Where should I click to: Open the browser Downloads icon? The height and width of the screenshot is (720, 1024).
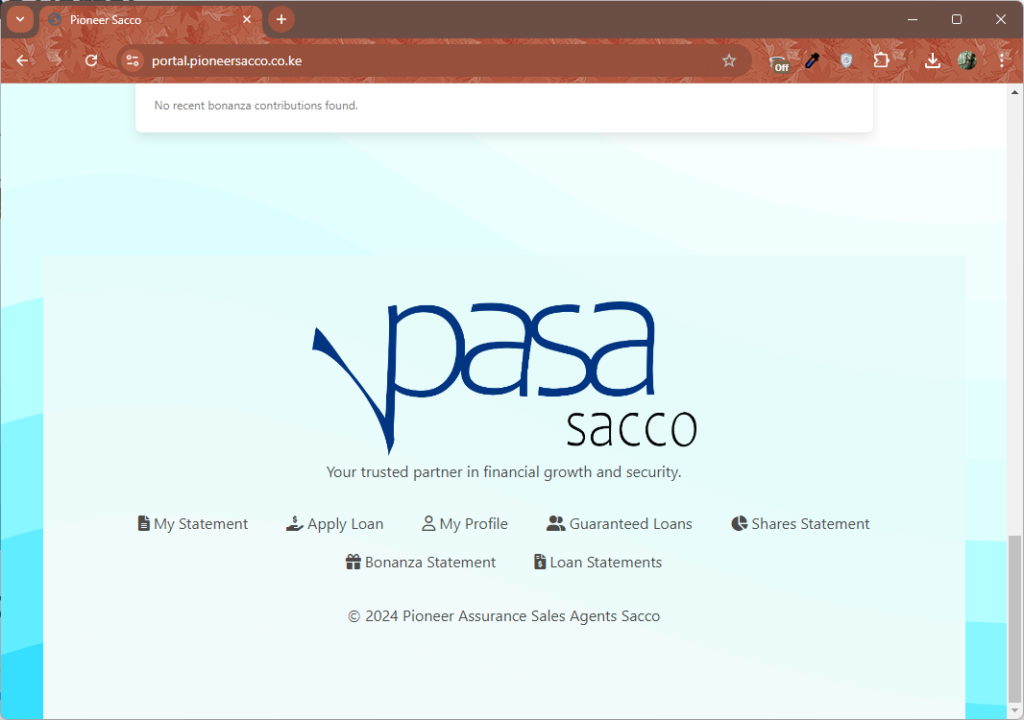click(x=933, y=61)
